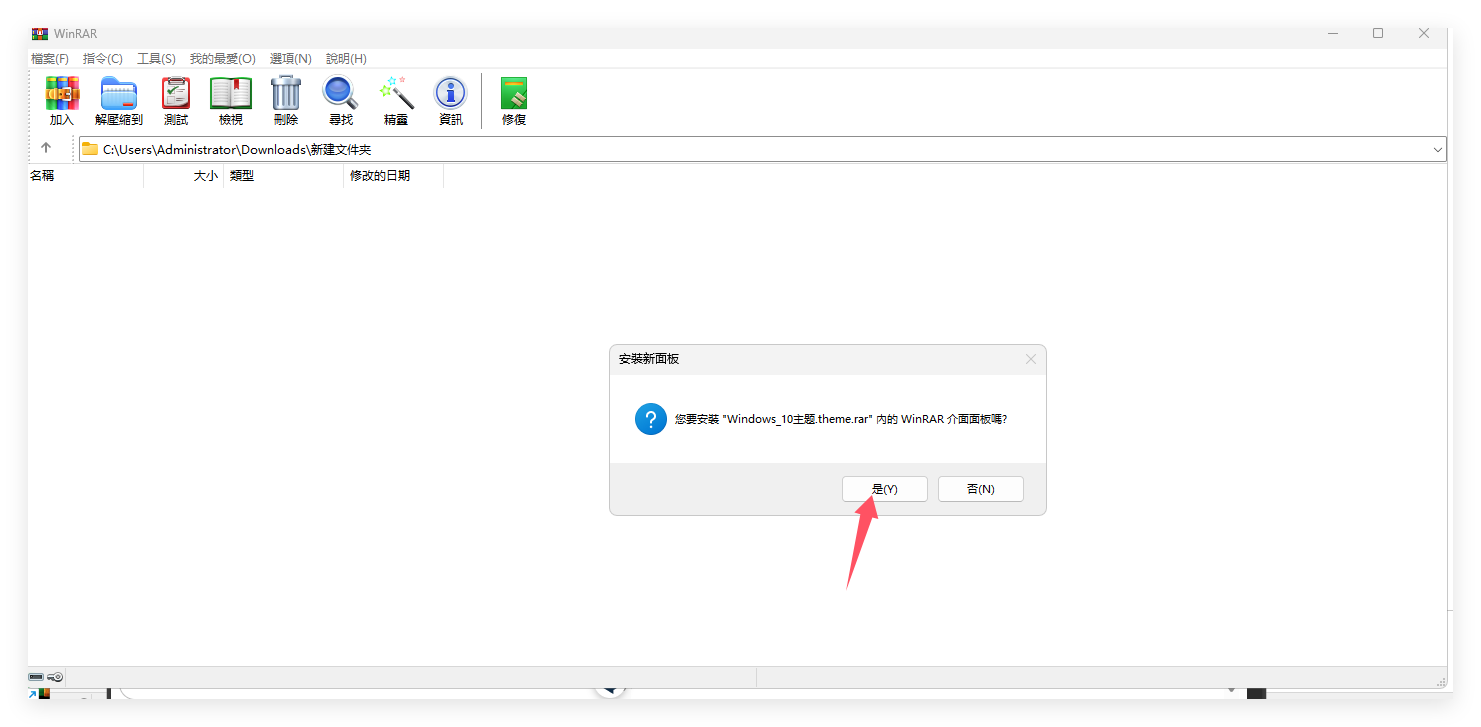Click the WinRAR app icon in title bar
Image resolution: width=1481 pixels, height=727 pixels.
pos(40,33)
